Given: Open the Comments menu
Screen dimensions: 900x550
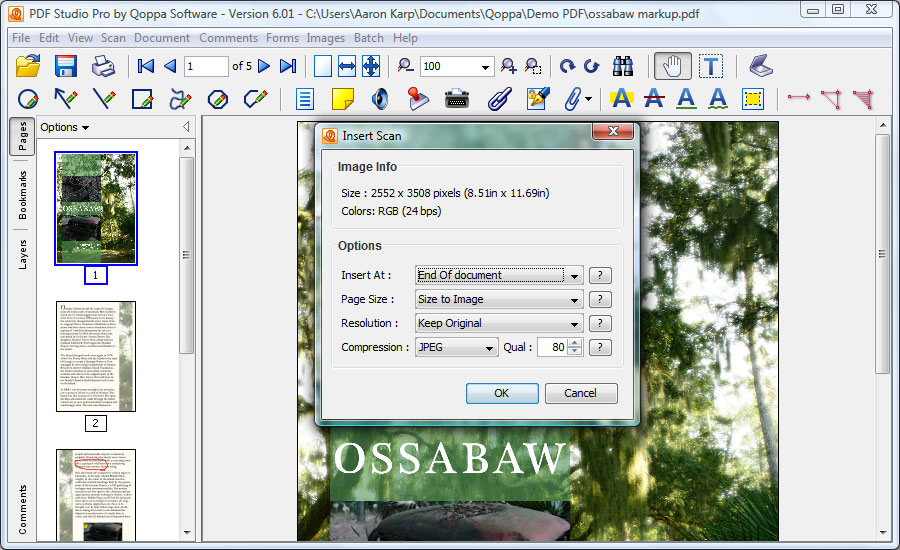Looking at the screenshot, I should click(x=228, y=38).
